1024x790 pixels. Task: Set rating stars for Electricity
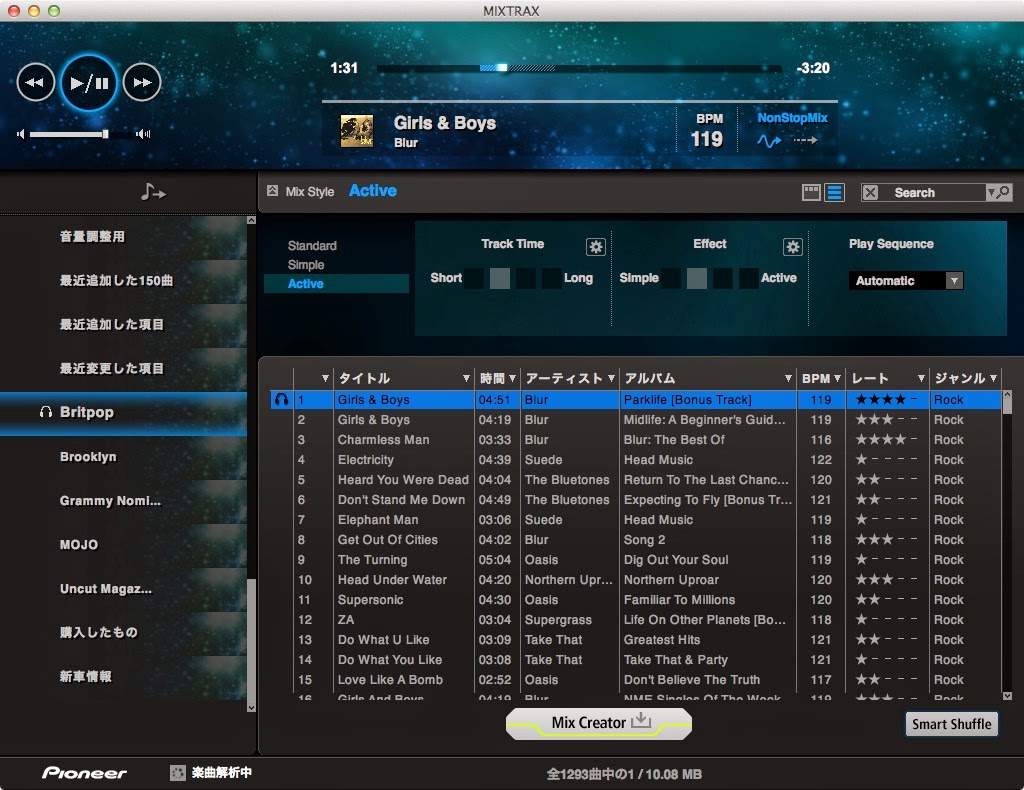point(886,460)
